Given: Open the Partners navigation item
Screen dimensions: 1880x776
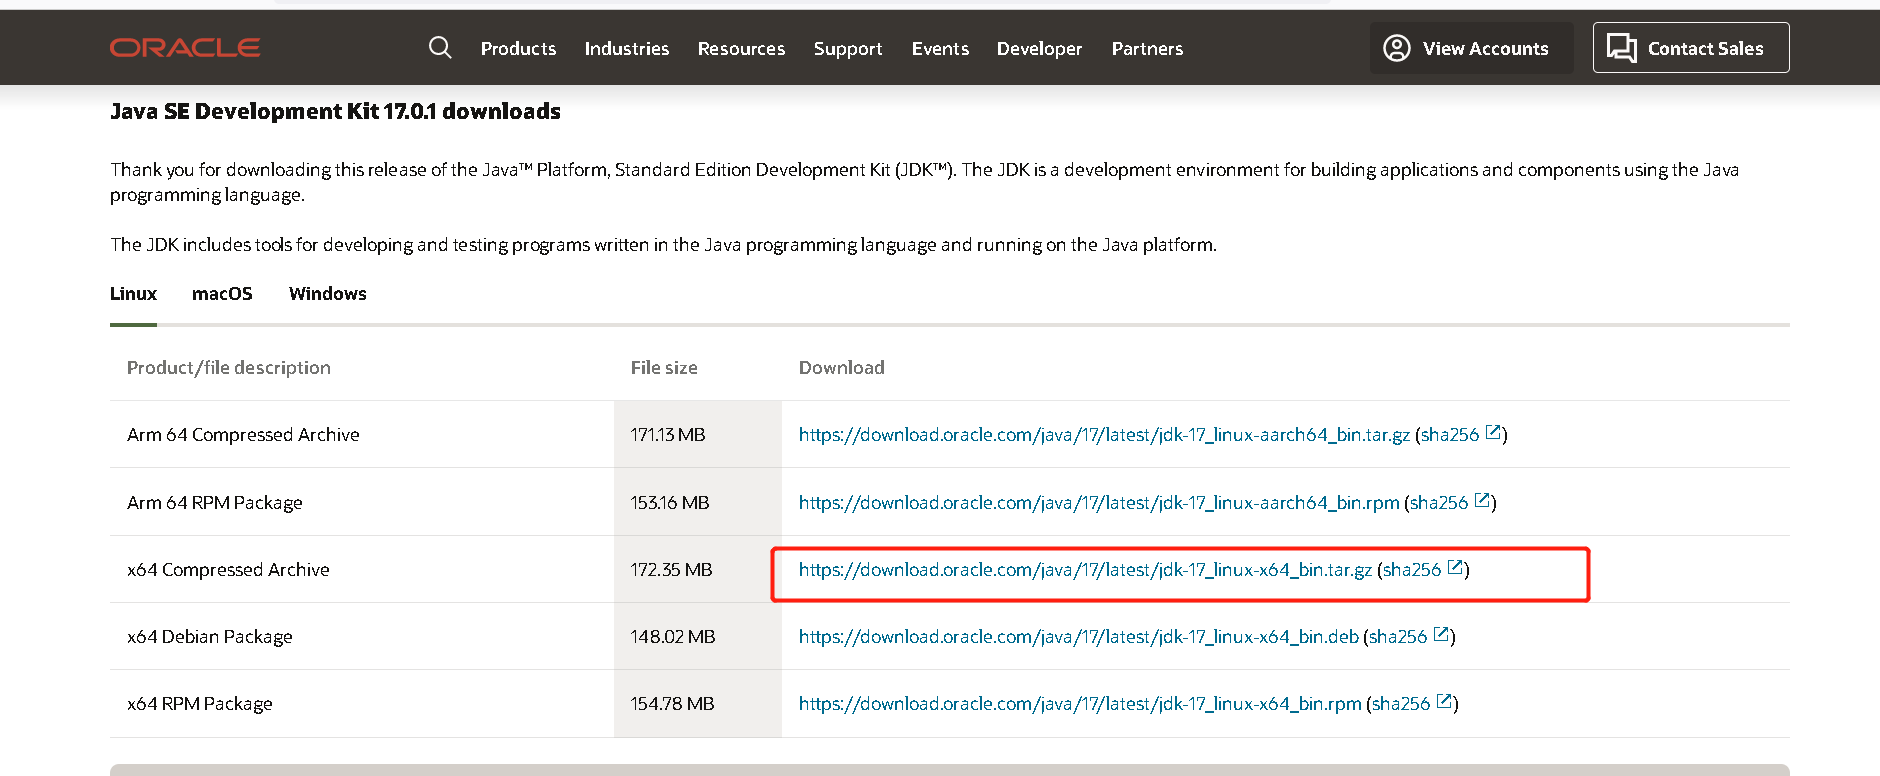Looking at the screenshot, I should [x=1147, y=48].
